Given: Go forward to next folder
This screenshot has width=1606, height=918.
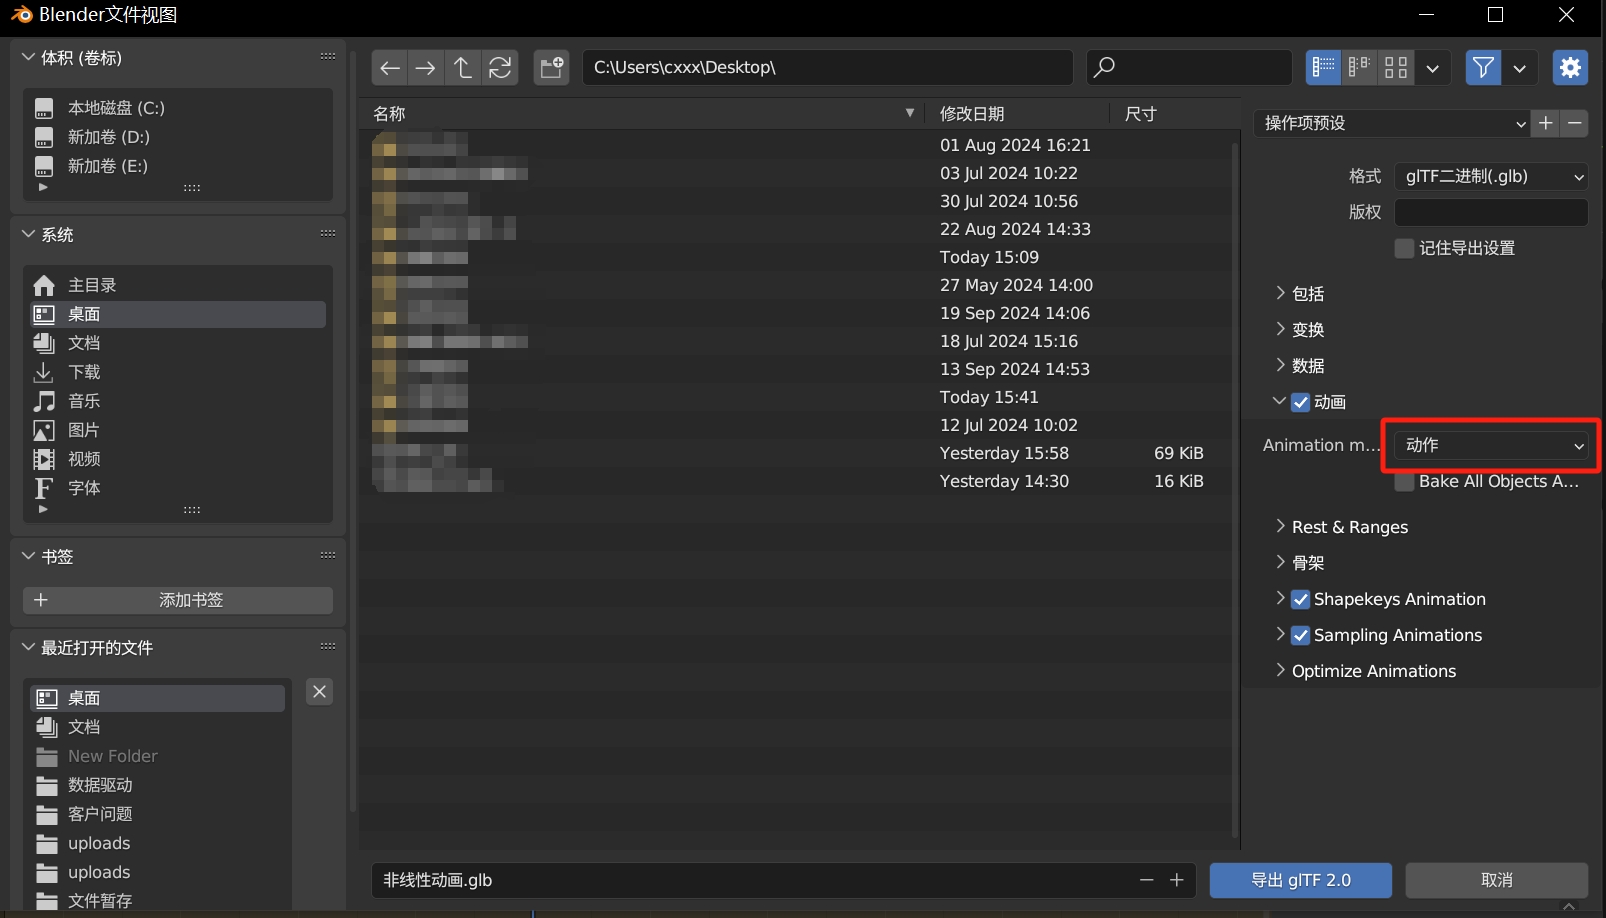Looking at the screenshot, I should coord(426,67).
